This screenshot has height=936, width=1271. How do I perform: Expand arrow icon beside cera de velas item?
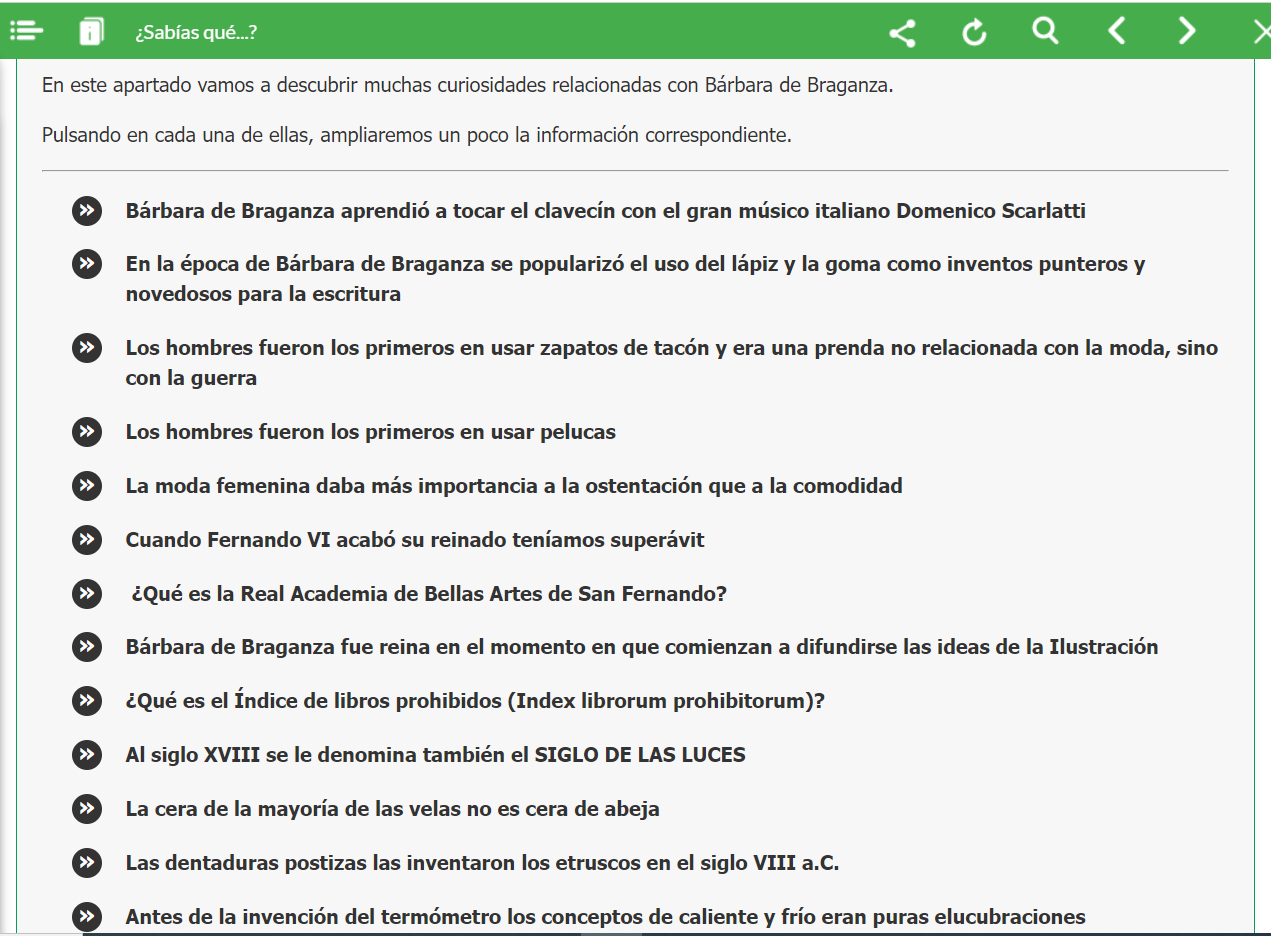[87, 809]
